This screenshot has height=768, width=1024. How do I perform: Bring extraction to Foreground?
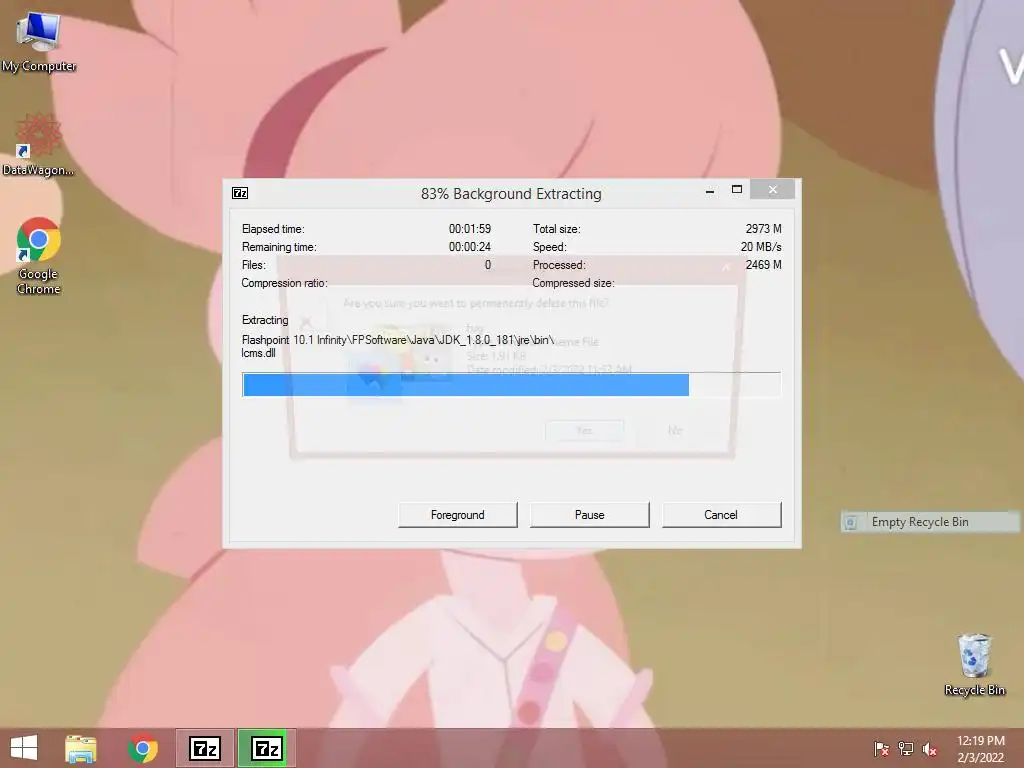458,515
